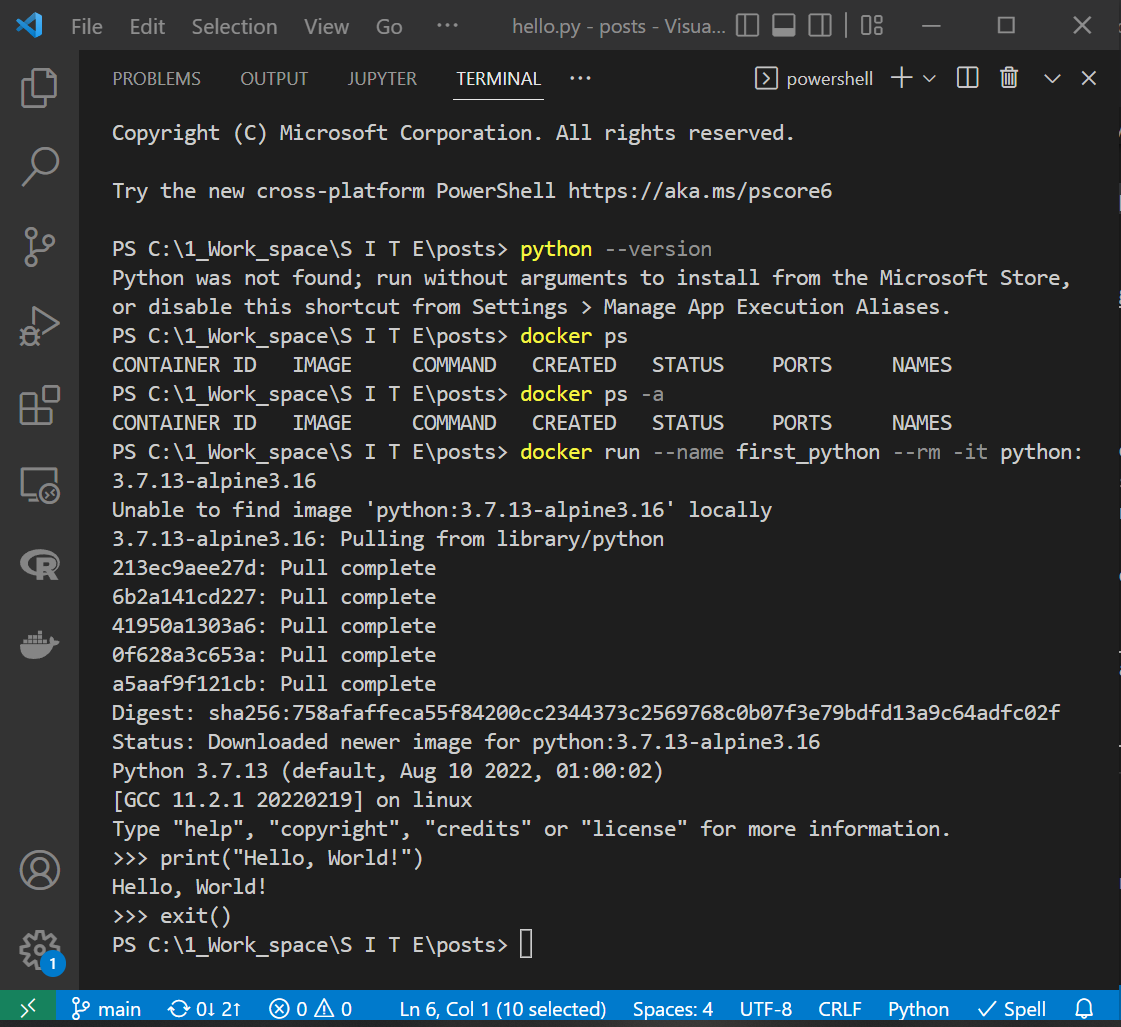Collapse the panel with the chevron
Viewport: 1121px width, 1027px height.
[1051, 78]
